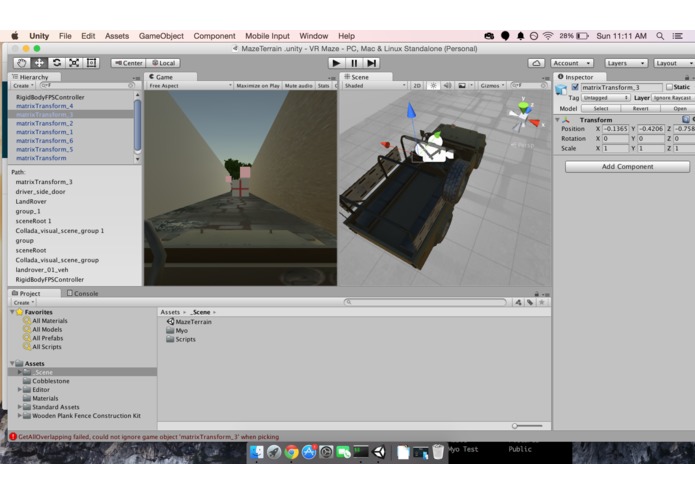Click Hierarchy panel scrollbar

137,126
